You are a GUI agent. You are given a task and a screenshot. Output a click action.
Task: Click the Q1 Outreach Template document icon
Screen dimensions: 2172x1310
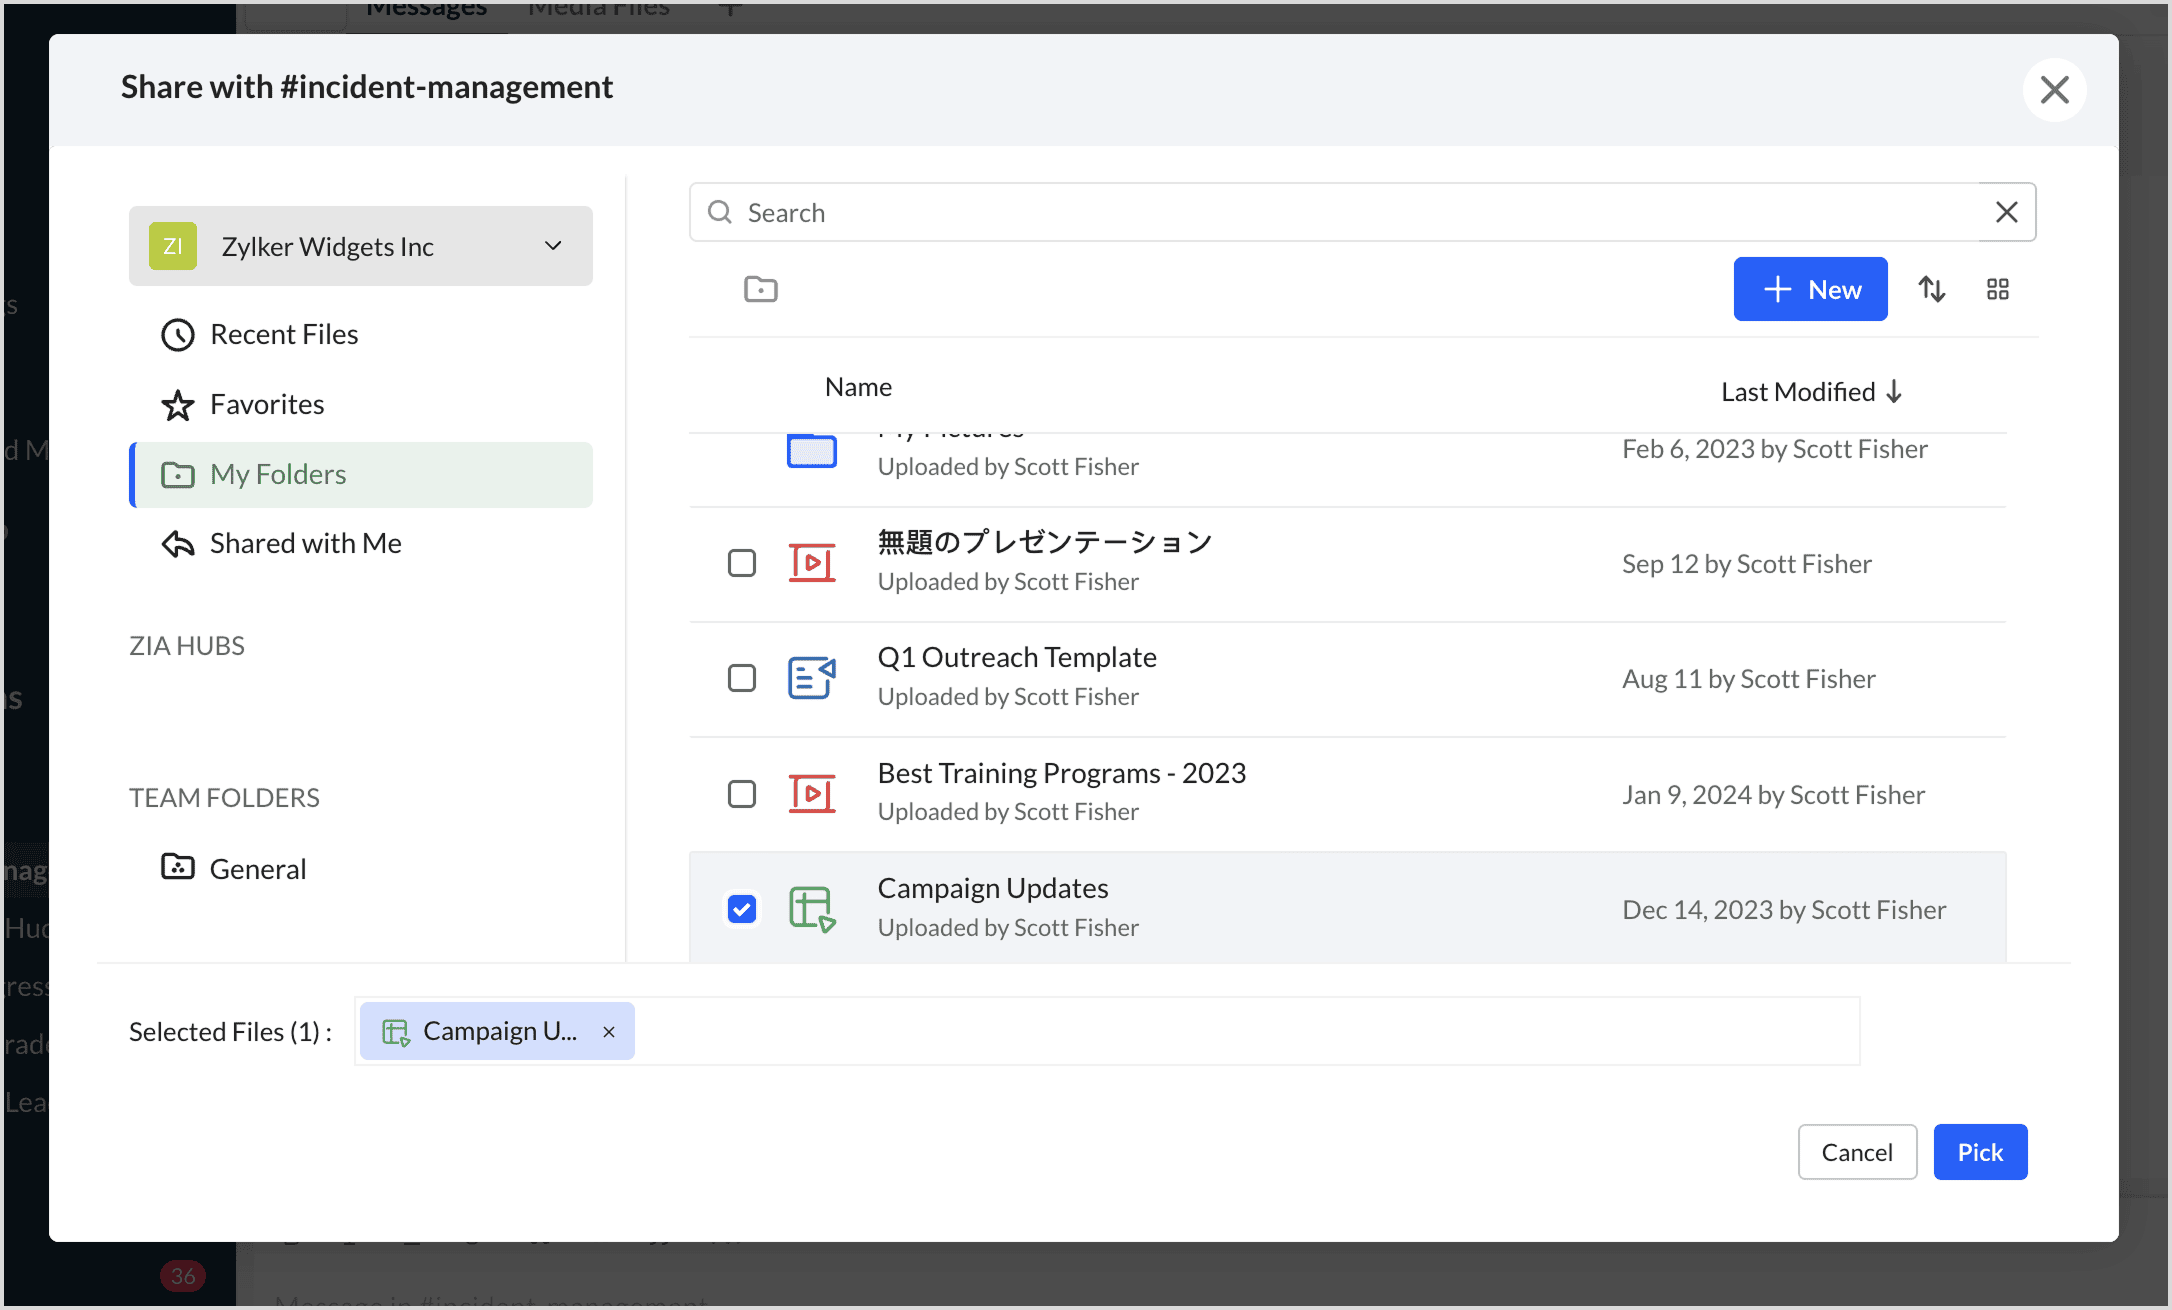point(812,678)
